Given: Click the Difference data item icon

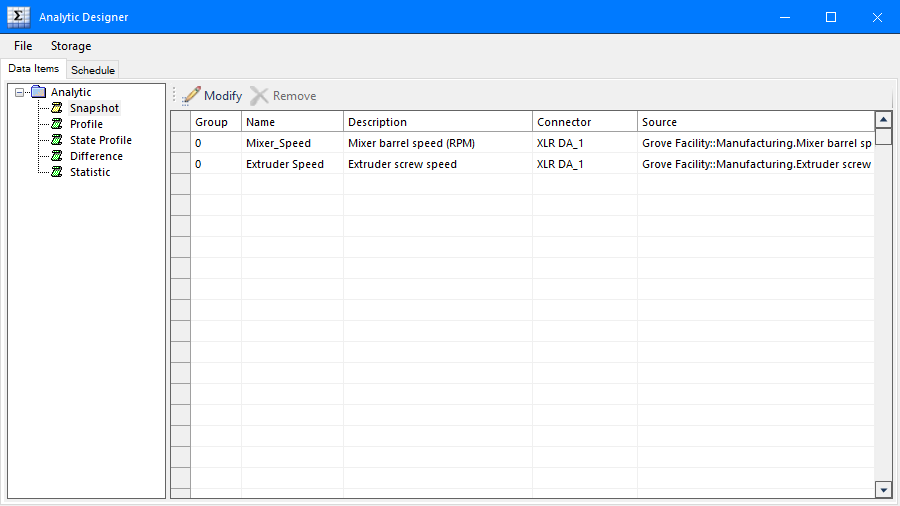Looking at the screenshot, I should [57, 156].
